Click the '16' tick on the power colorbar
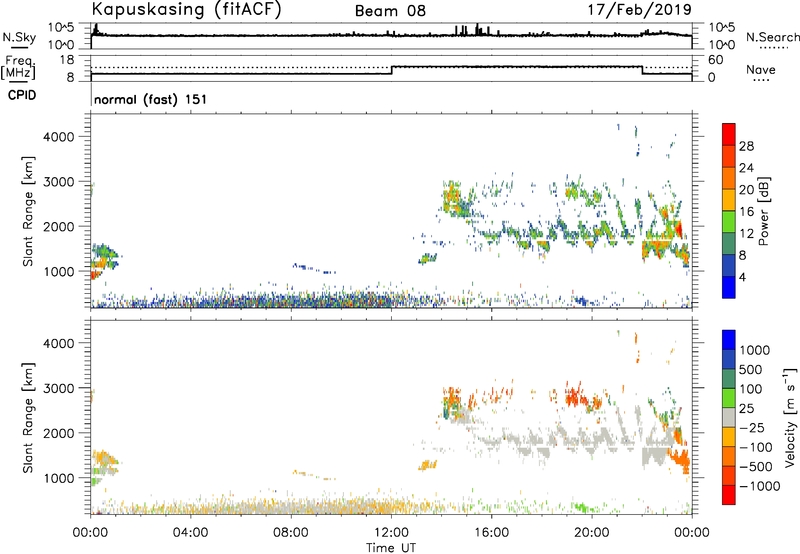800x554 pixels. pos(746,212)
